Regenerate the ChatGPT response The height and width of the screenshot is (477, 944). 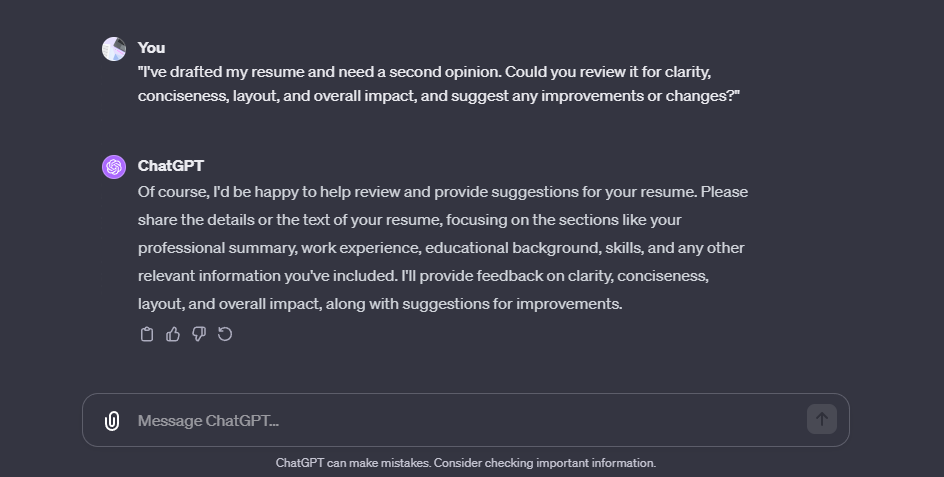225,334
